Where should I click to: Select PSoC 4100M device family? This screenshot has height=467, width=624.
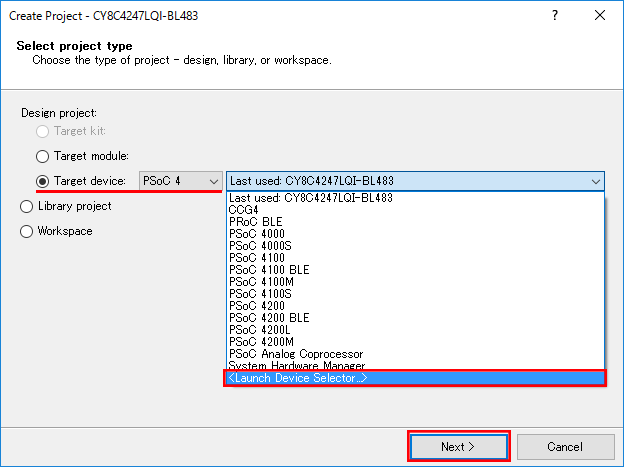click(415, 282)
